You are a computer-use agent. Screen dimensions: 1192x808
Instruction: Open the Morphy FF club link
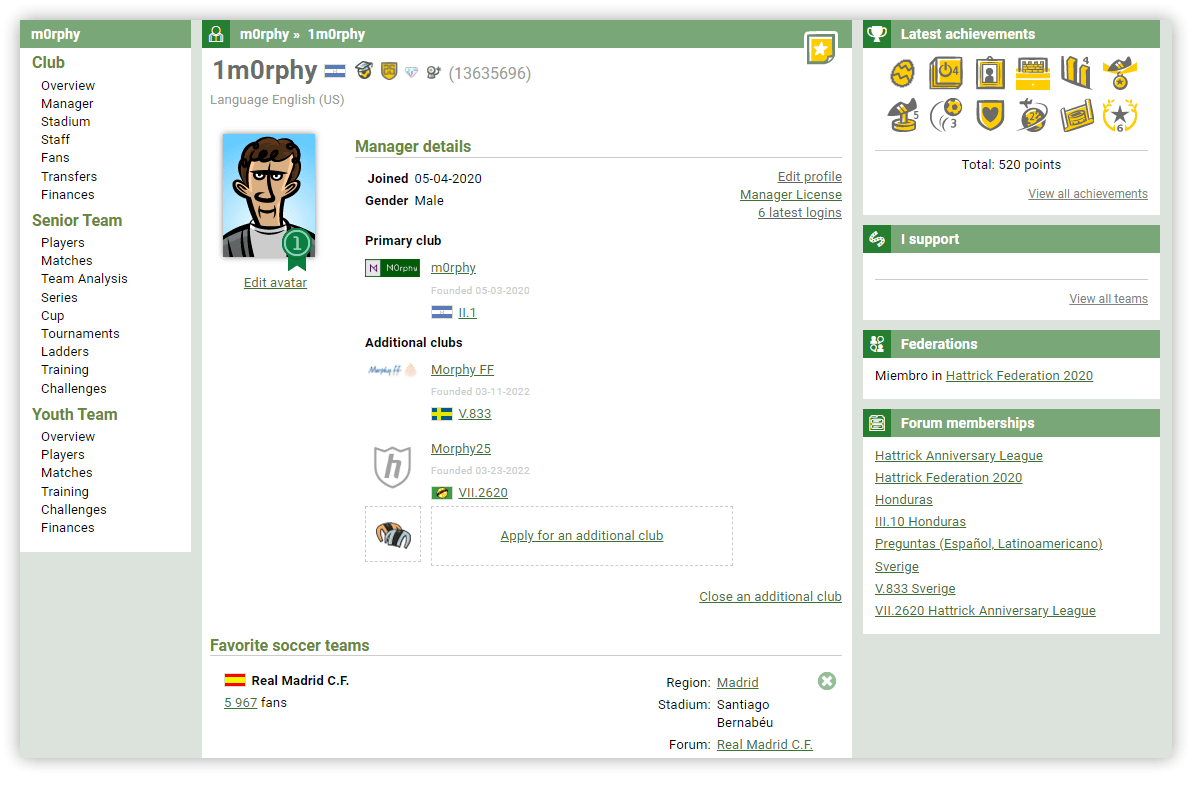point(462,370)
